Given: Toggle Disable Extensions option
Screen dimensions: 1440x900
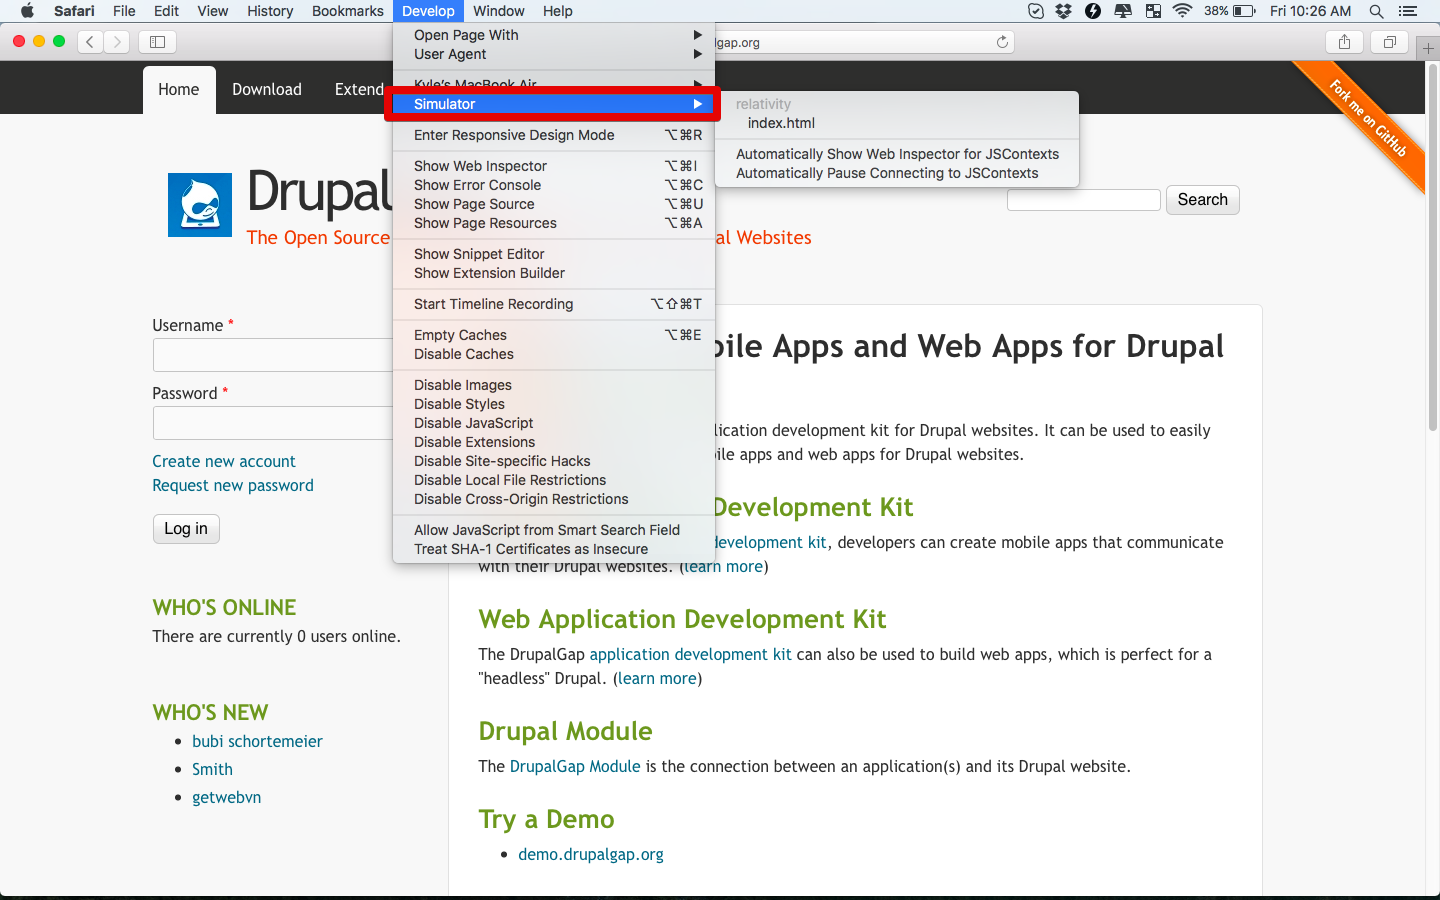Looking at the screenshot, I should (x=554, y=442).
